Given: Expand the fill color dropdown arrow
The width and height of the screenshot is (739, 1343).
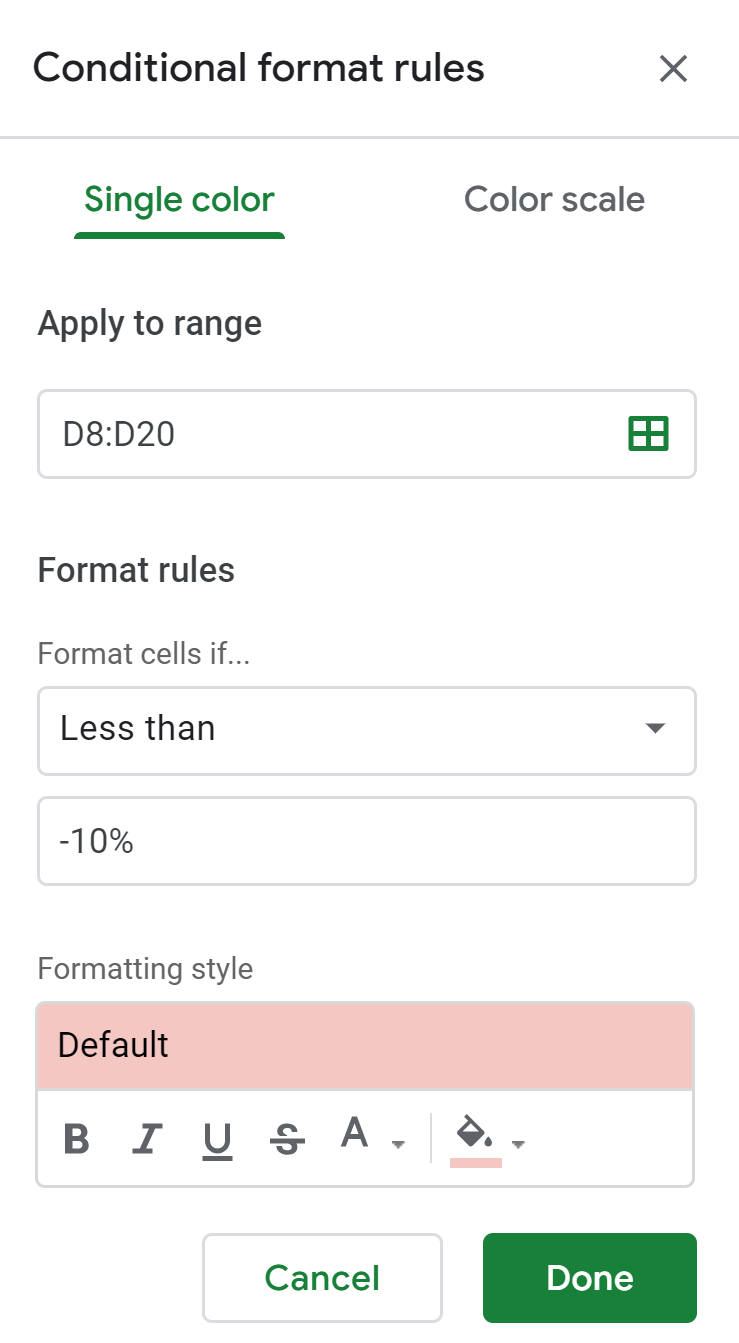Looking at the screenshot, I should (x=518, y=1144).
